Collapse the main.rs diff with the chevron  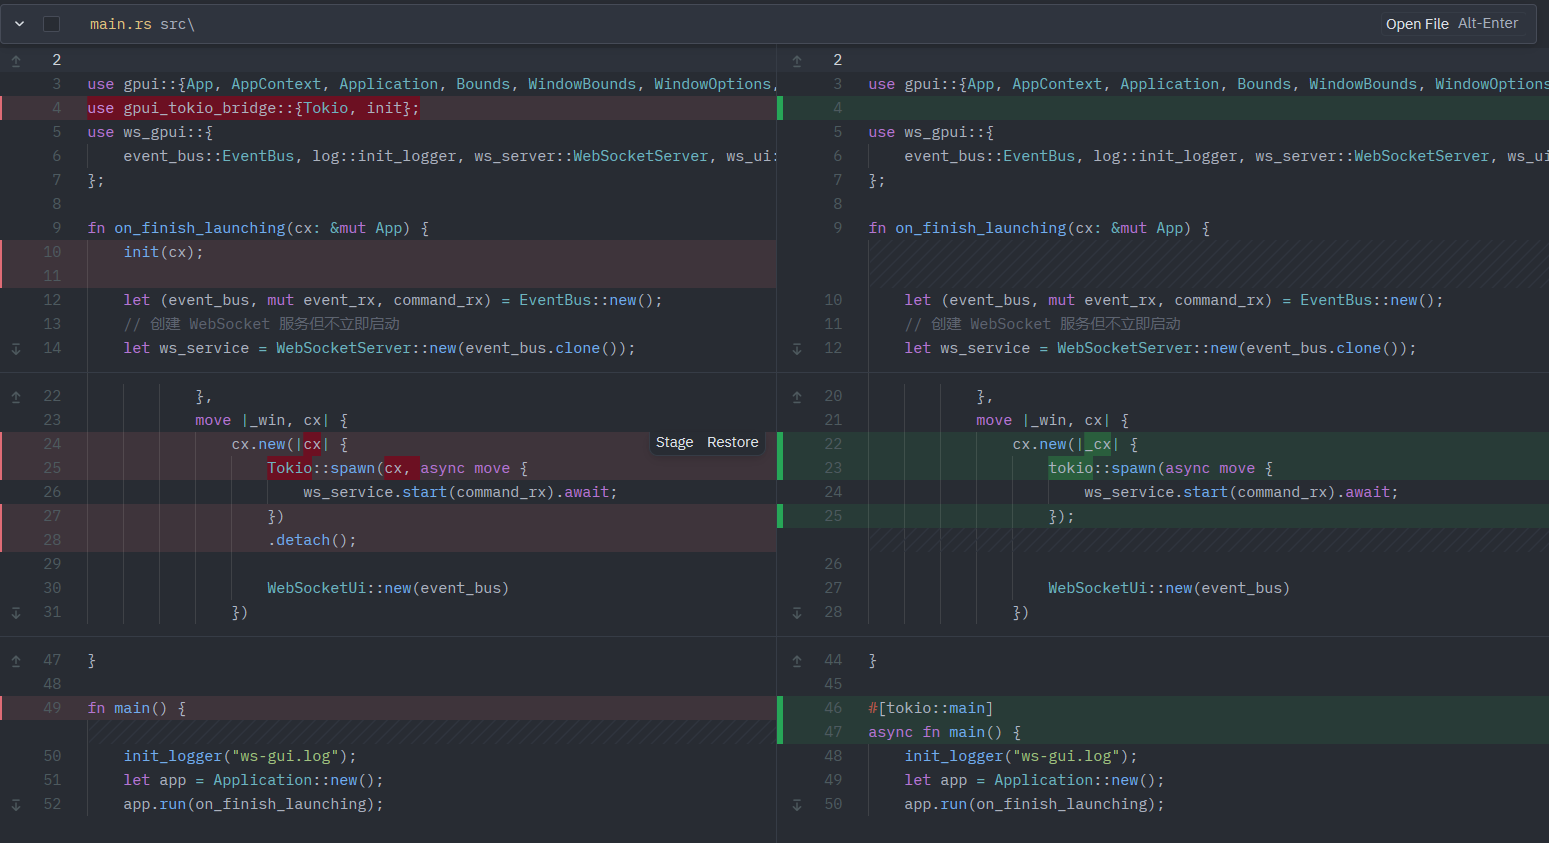[19, 24]
